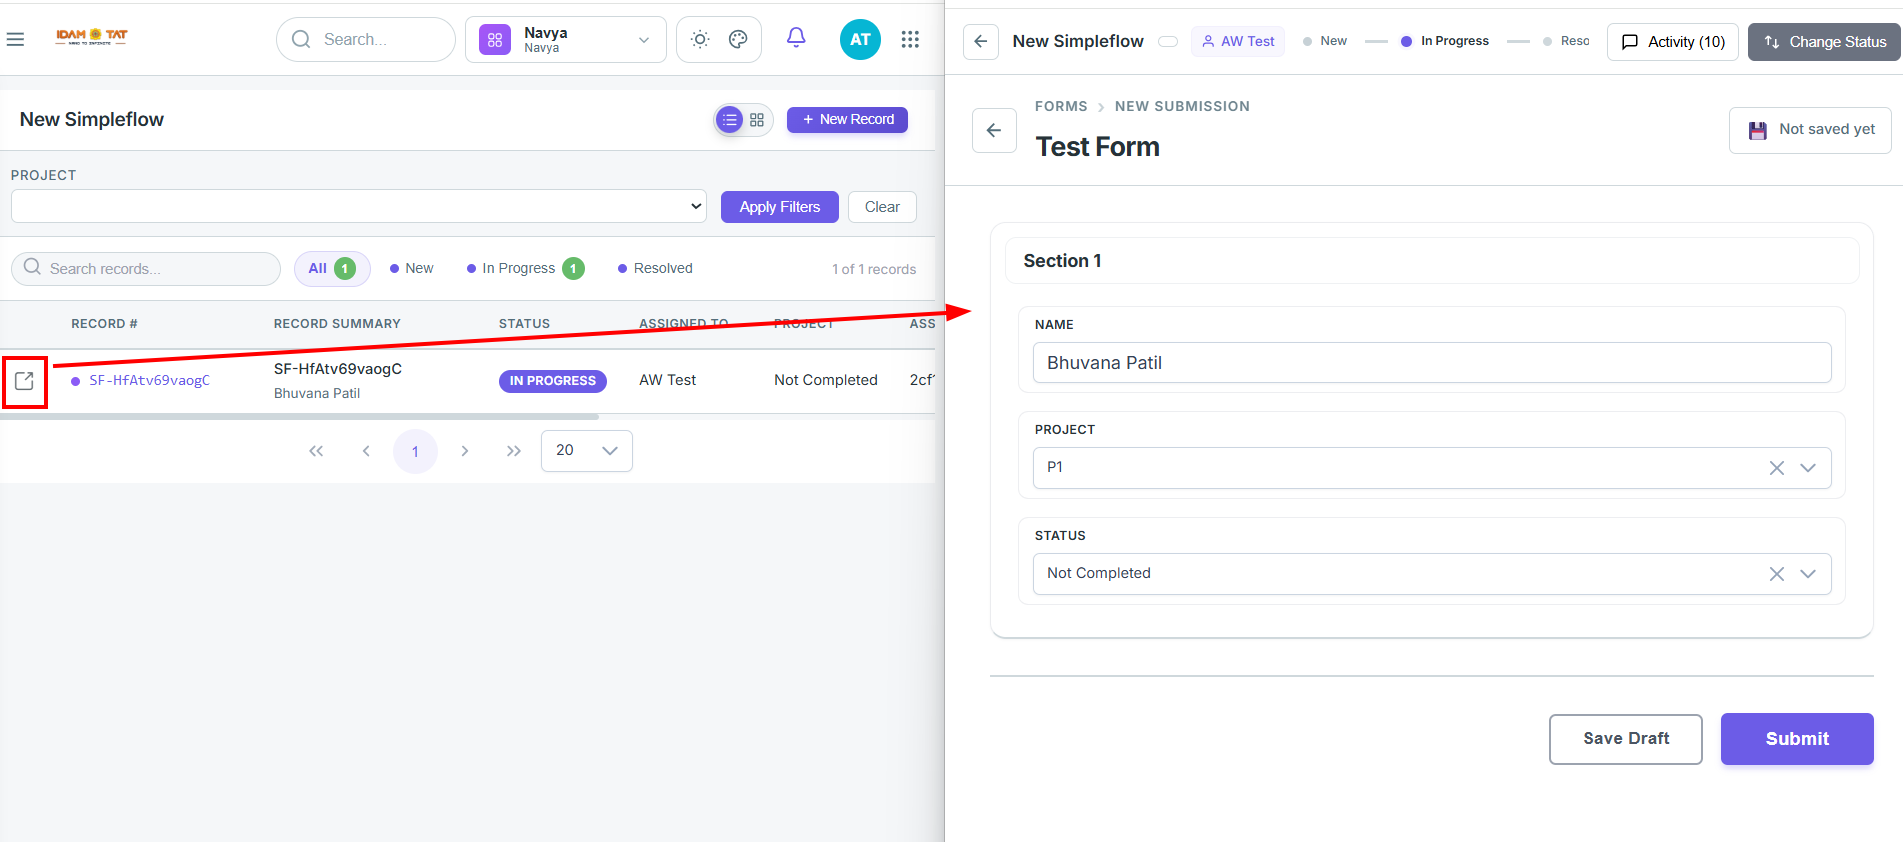Click the table horizontal scrollbar
The height and width of the screenshot is (842, 1903).
tap(300, 417)
